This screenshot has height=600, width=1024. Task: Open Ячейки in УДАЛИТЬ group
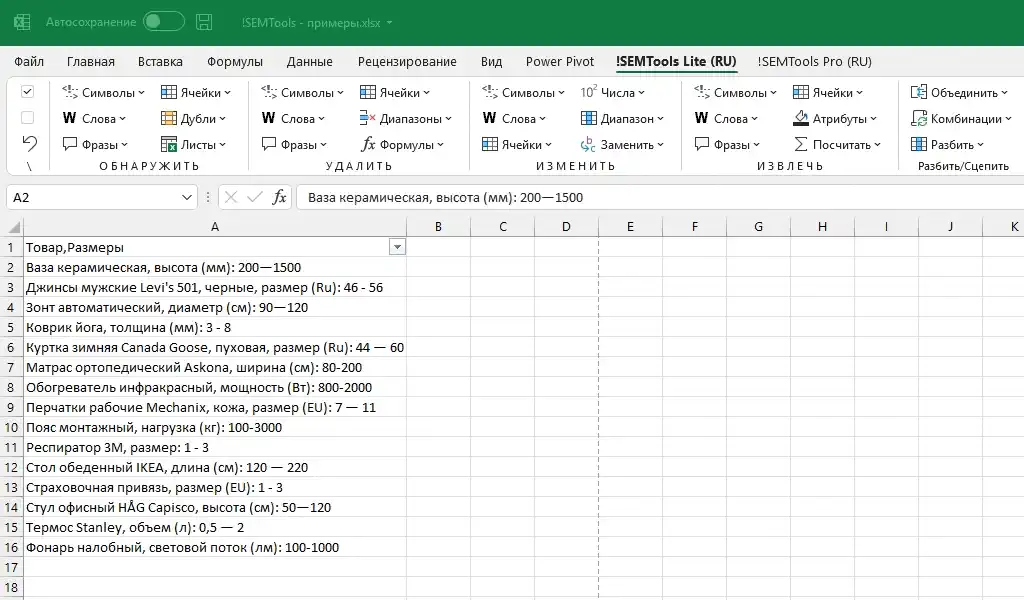(x=394, y=93)
